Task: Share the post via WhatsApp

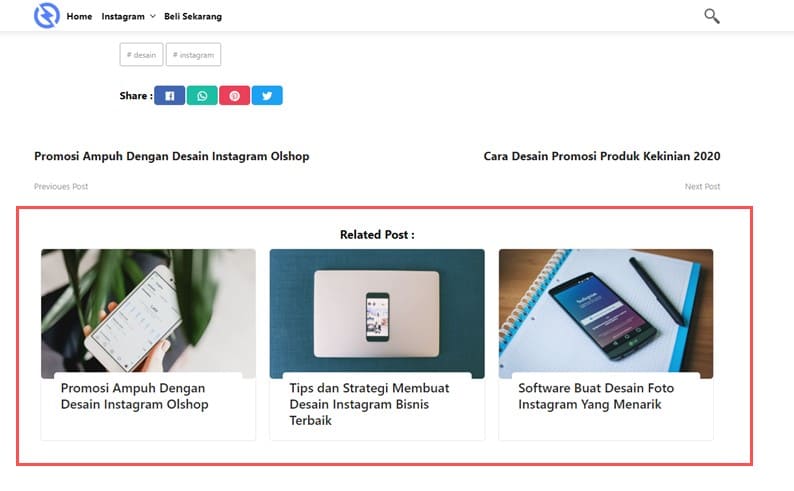Action: pos(202,96)
